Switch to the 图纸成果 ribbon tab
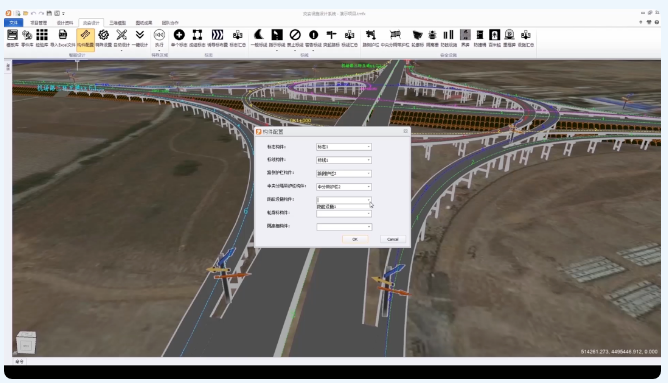 pos(144,23)
